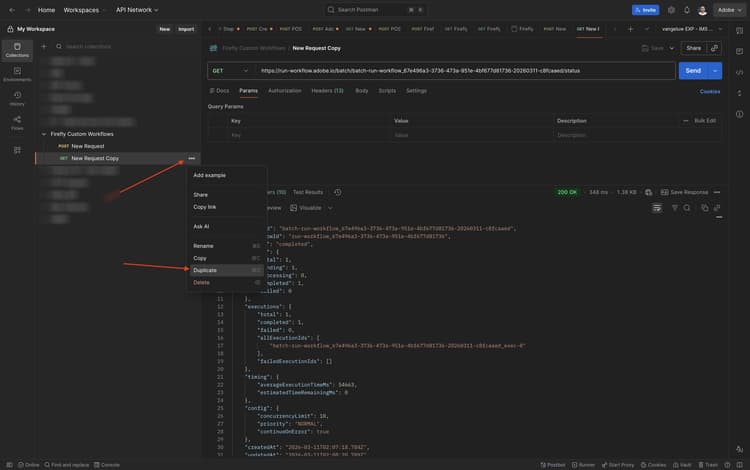Click the search icon in response toolbar
Viewport: 750px width, 470px height.
[687, 208]
